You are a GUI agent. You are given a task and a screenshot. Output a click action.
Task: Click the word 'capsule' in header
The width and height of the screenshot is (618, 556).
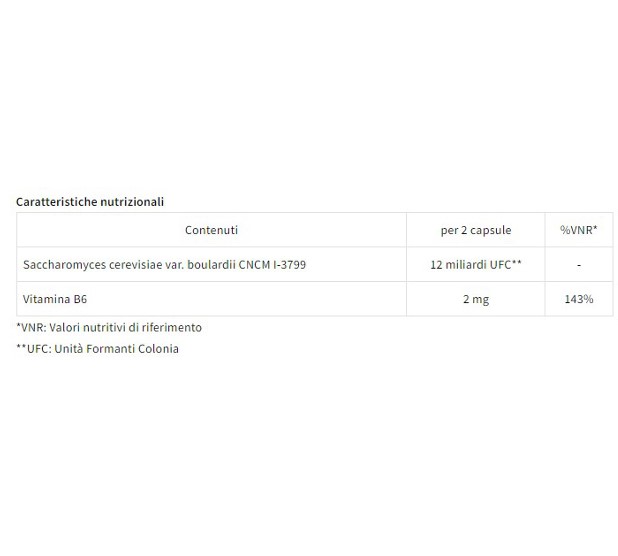click(x=491, y=230)
